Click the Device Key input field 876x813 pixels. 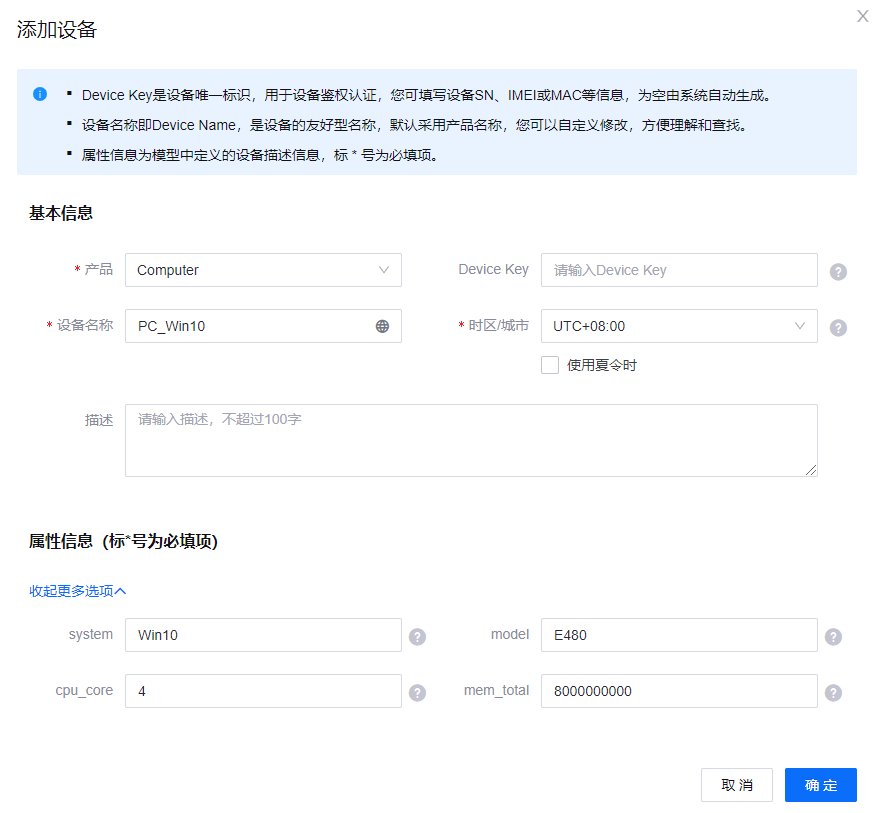[x=678, y=270]
